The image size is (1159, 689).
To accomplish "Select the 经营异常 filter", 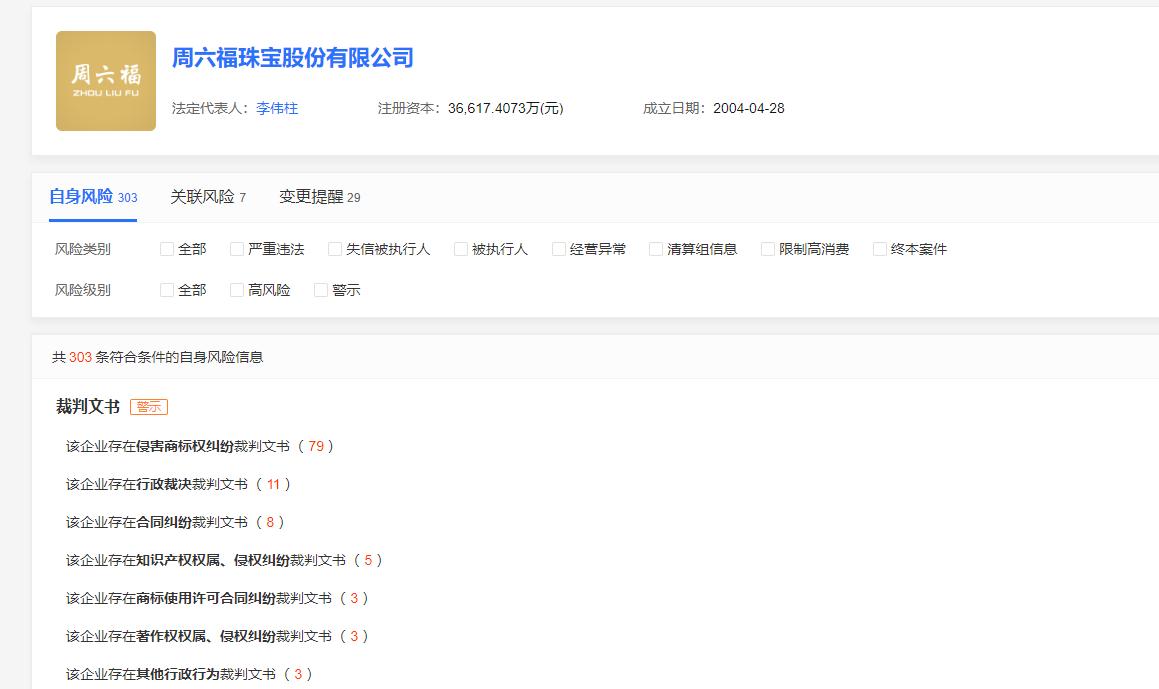I will [557, 248].
